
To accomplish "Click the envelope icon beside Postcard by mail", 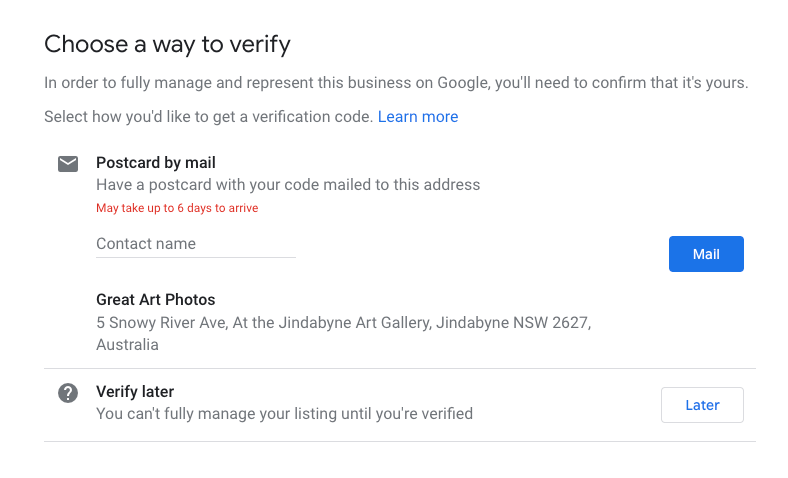I will tap(68, 164).
